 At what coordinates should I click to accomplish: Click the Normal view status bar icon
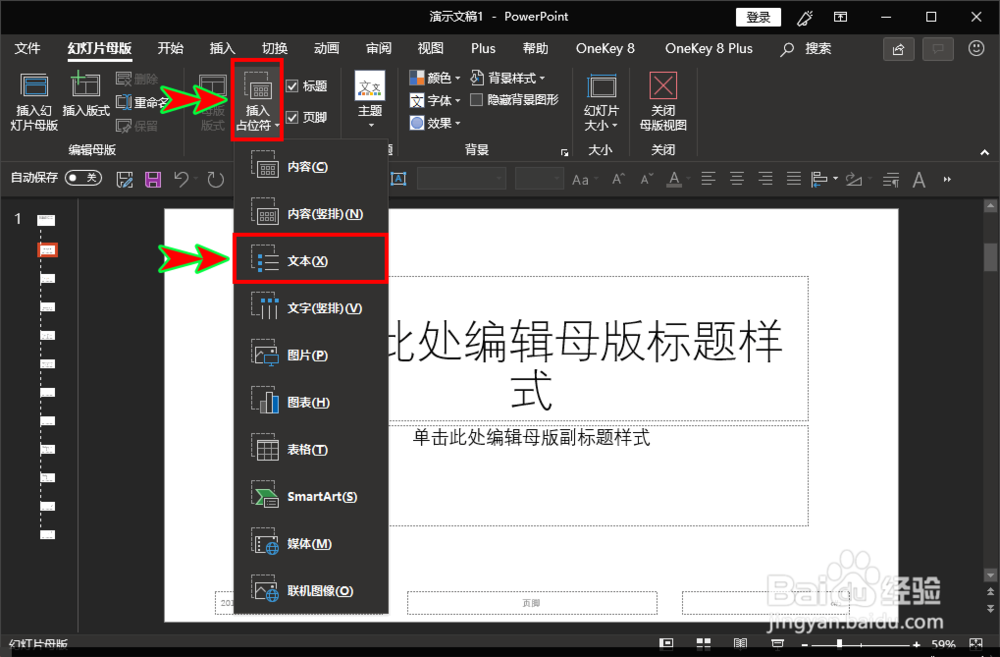point(666,644)
